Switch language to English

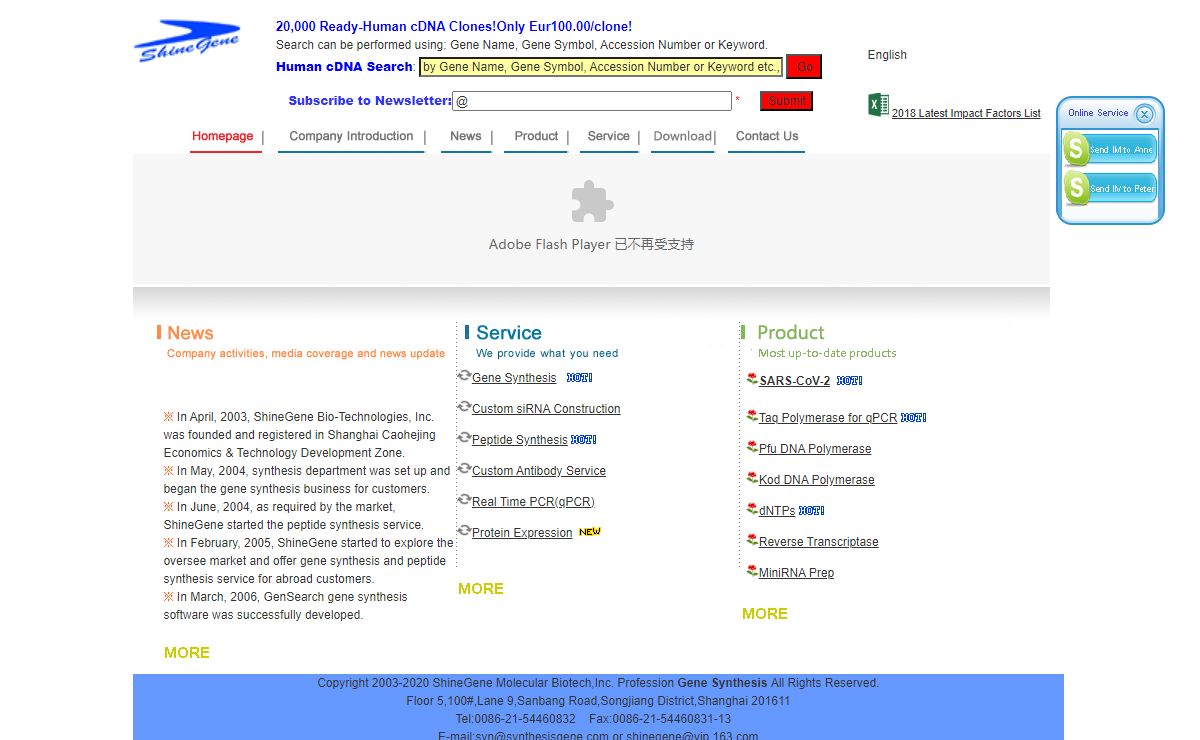point(887,55)
